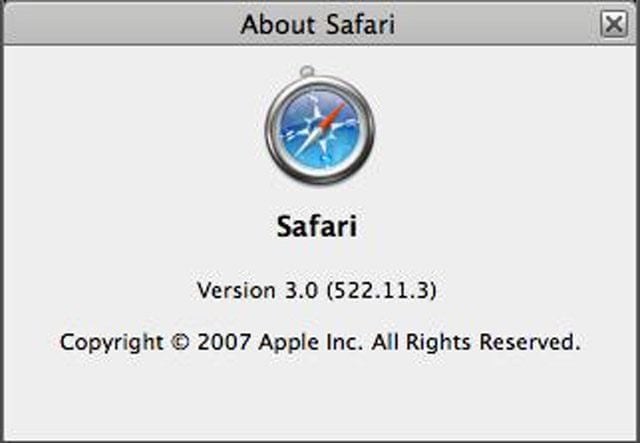Click the "About Safari" title bar text

(318, 24)
